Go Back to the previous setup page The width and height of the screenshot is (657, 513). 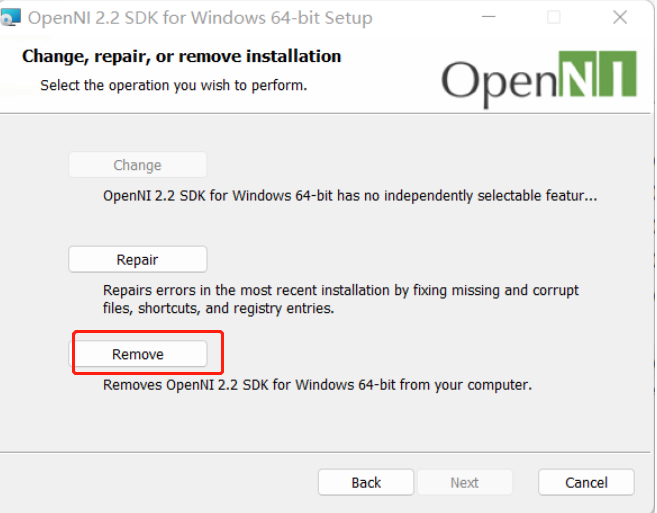coord(366,482)
